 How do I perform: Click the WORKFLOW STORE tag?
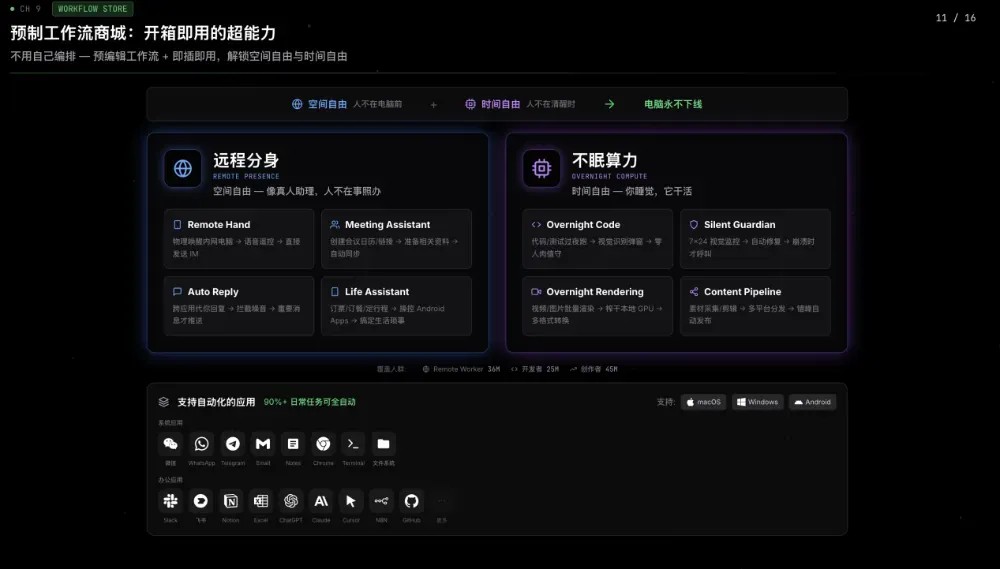click(92, 9)
